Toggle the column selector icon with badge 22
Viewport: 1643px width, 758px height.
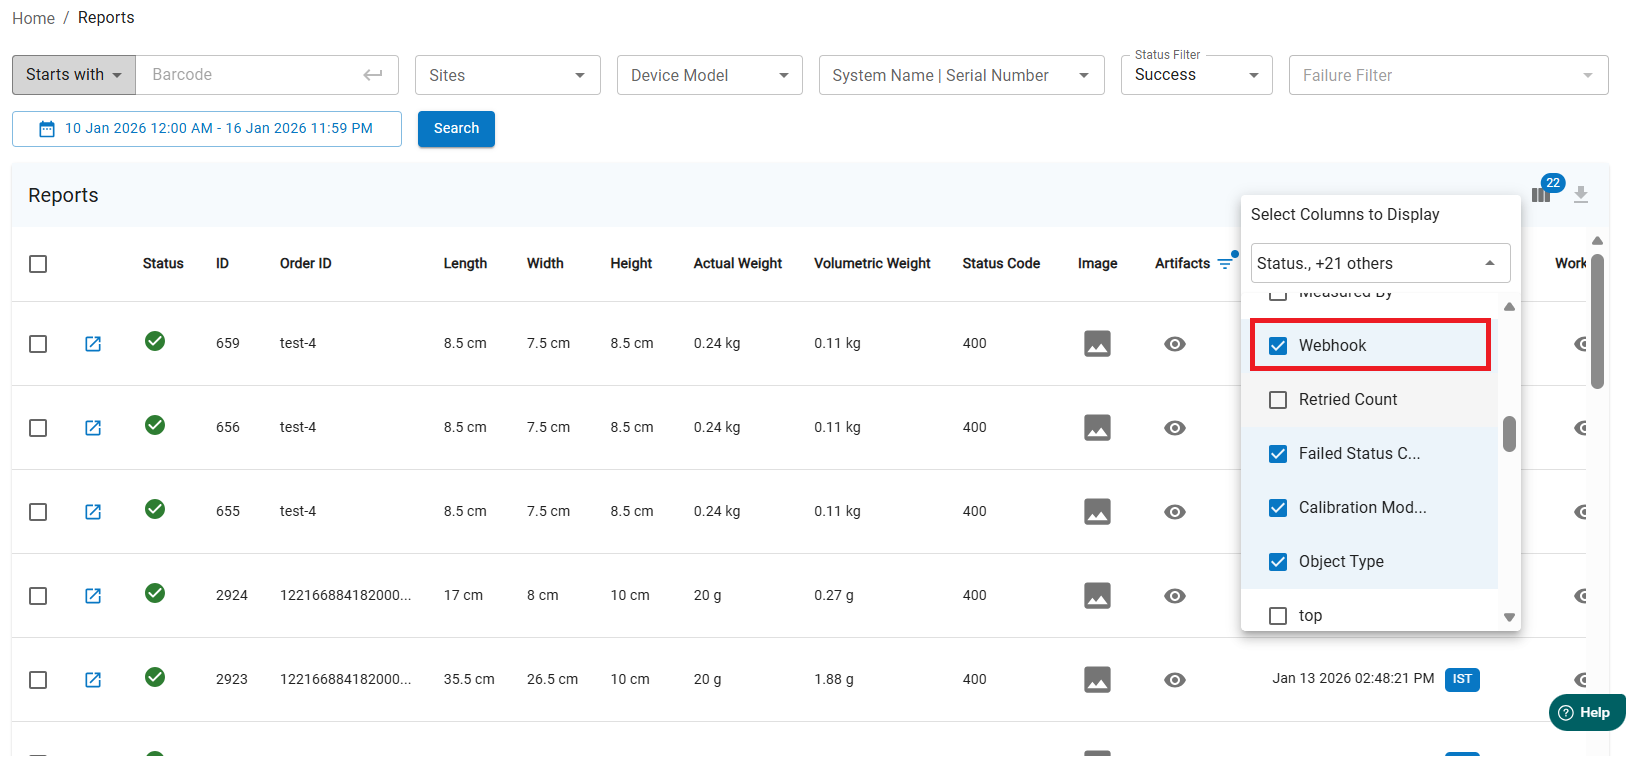click(1541, 195)
